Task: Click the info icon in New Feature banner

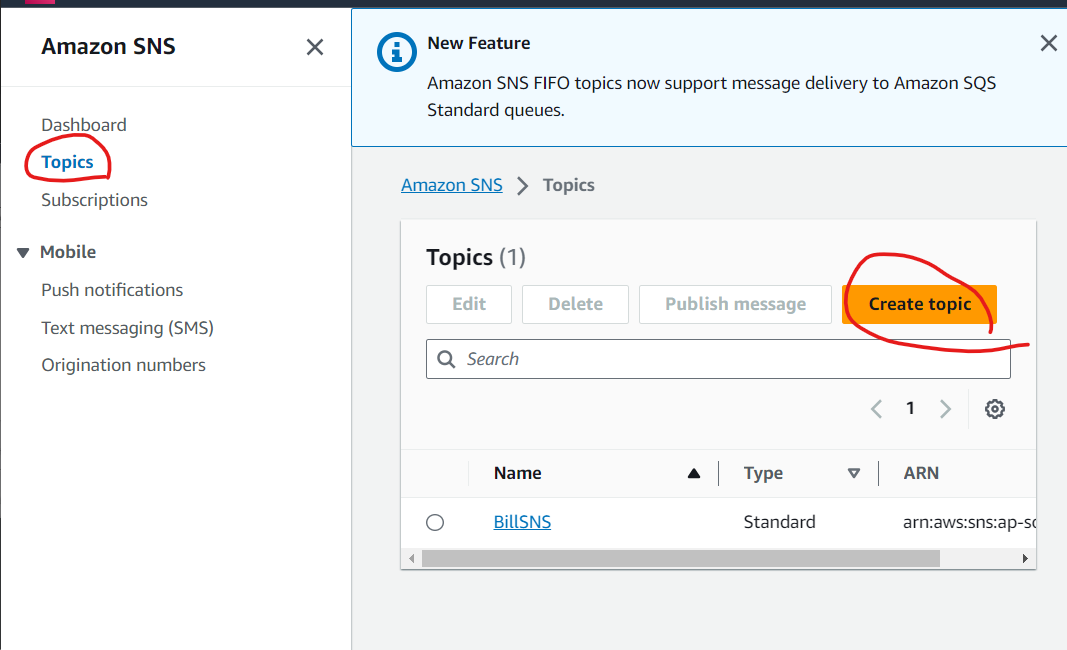Action: [x=397, y=52]
